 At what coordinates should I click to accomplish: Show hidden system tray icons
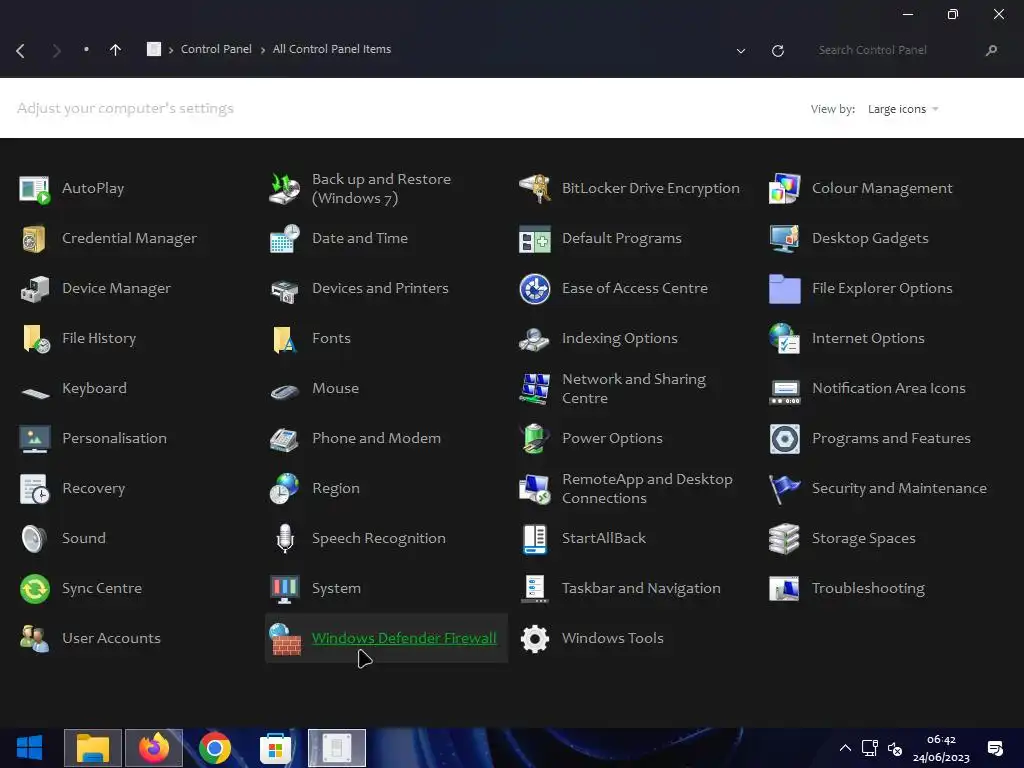(845, 748)
